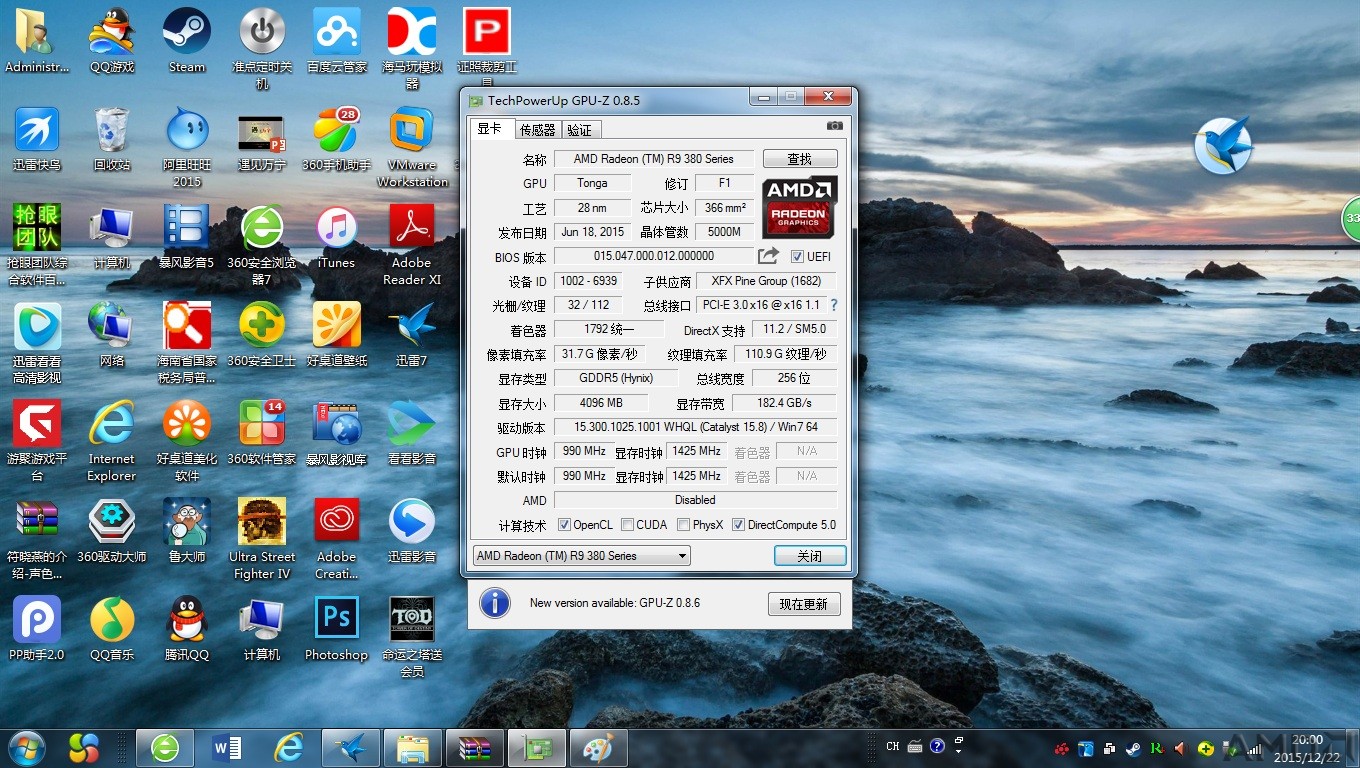The height and width of the screenshot is (768, 1360).
Task: Click the bus interface question mark
Action: [x=834, y=305]
